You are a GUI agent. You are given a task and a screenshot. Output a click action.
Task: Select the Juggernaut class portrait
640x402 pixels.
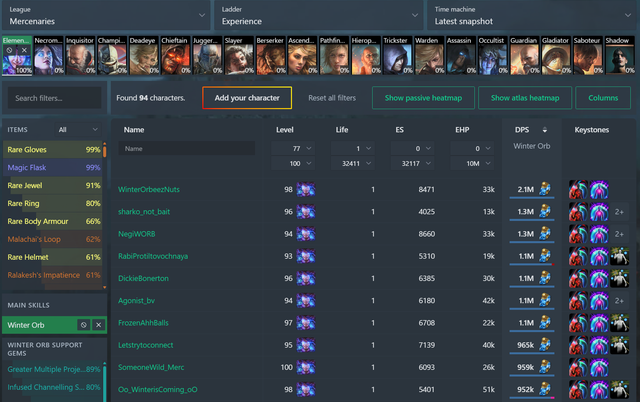click(207, 56)
